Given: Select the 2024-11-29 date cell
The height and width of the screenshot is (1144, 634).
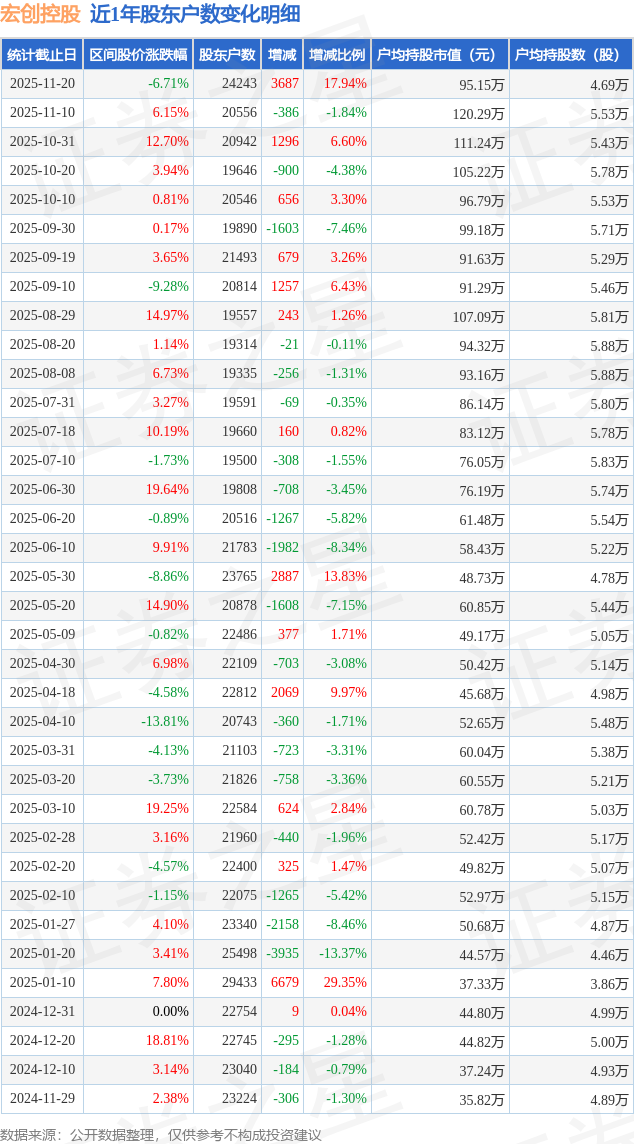Looking at the screenshot, I should coord(42,1099).
